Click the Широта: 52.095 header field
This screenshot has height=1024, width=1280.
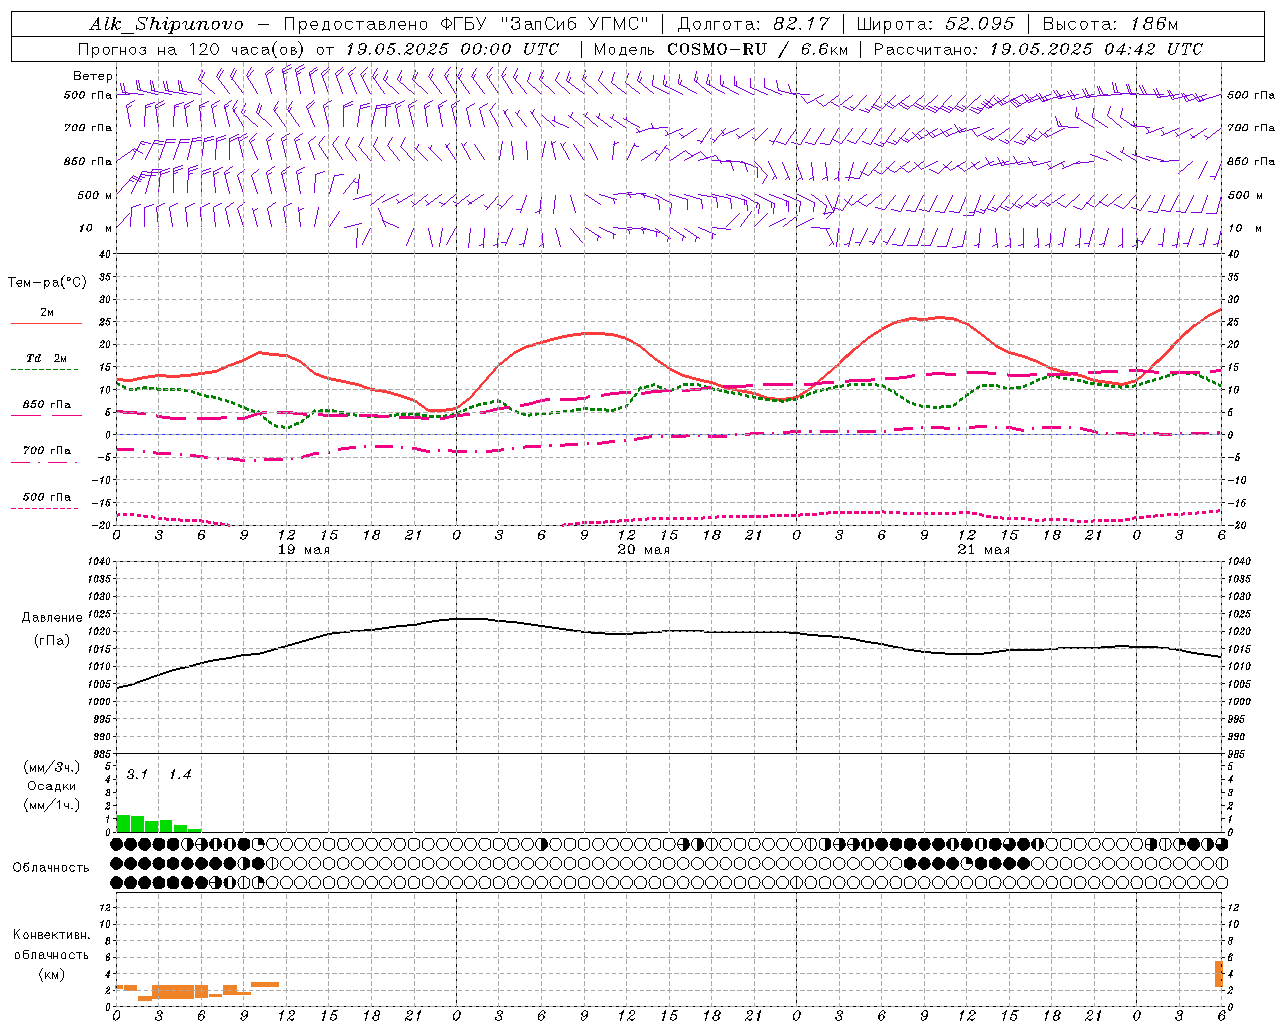[935, 24]
